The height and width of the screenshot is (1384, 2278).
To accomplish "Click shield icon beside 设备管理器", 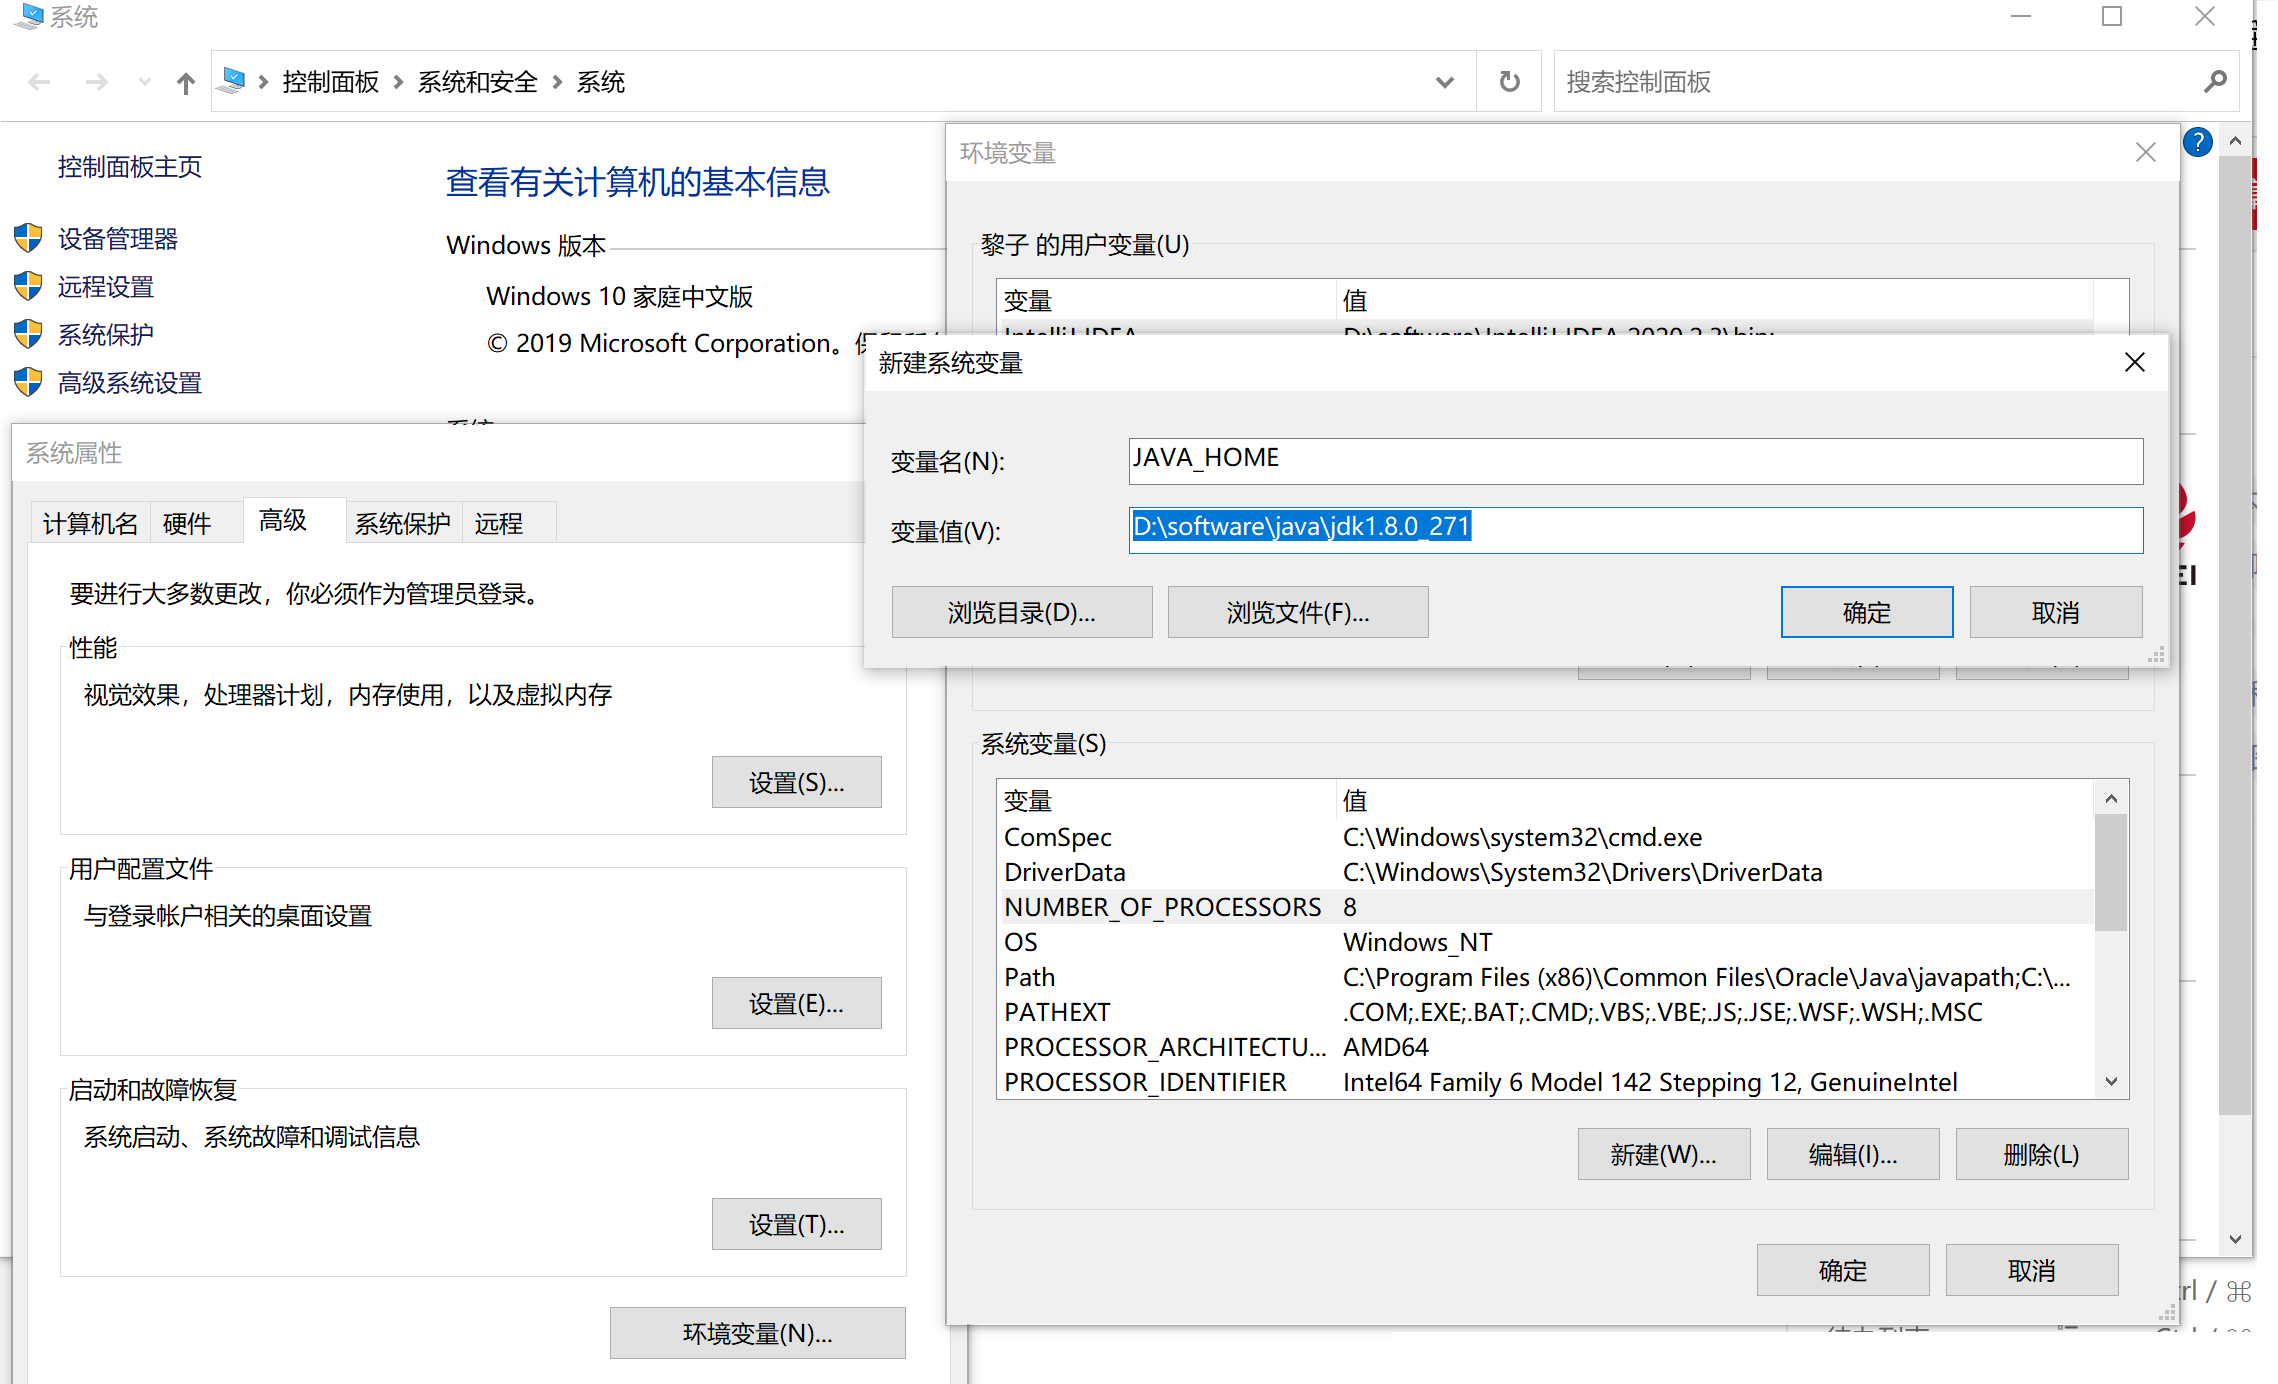I will 28,238.
